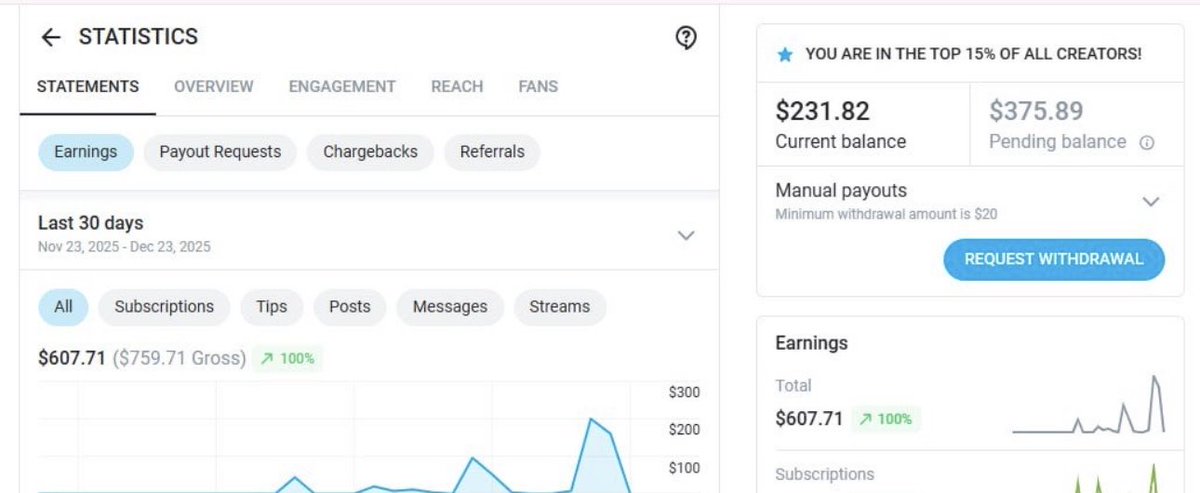Select the Earnings filter chip
The width and height of the screenshot is (1200, 493).
(85, 152)
